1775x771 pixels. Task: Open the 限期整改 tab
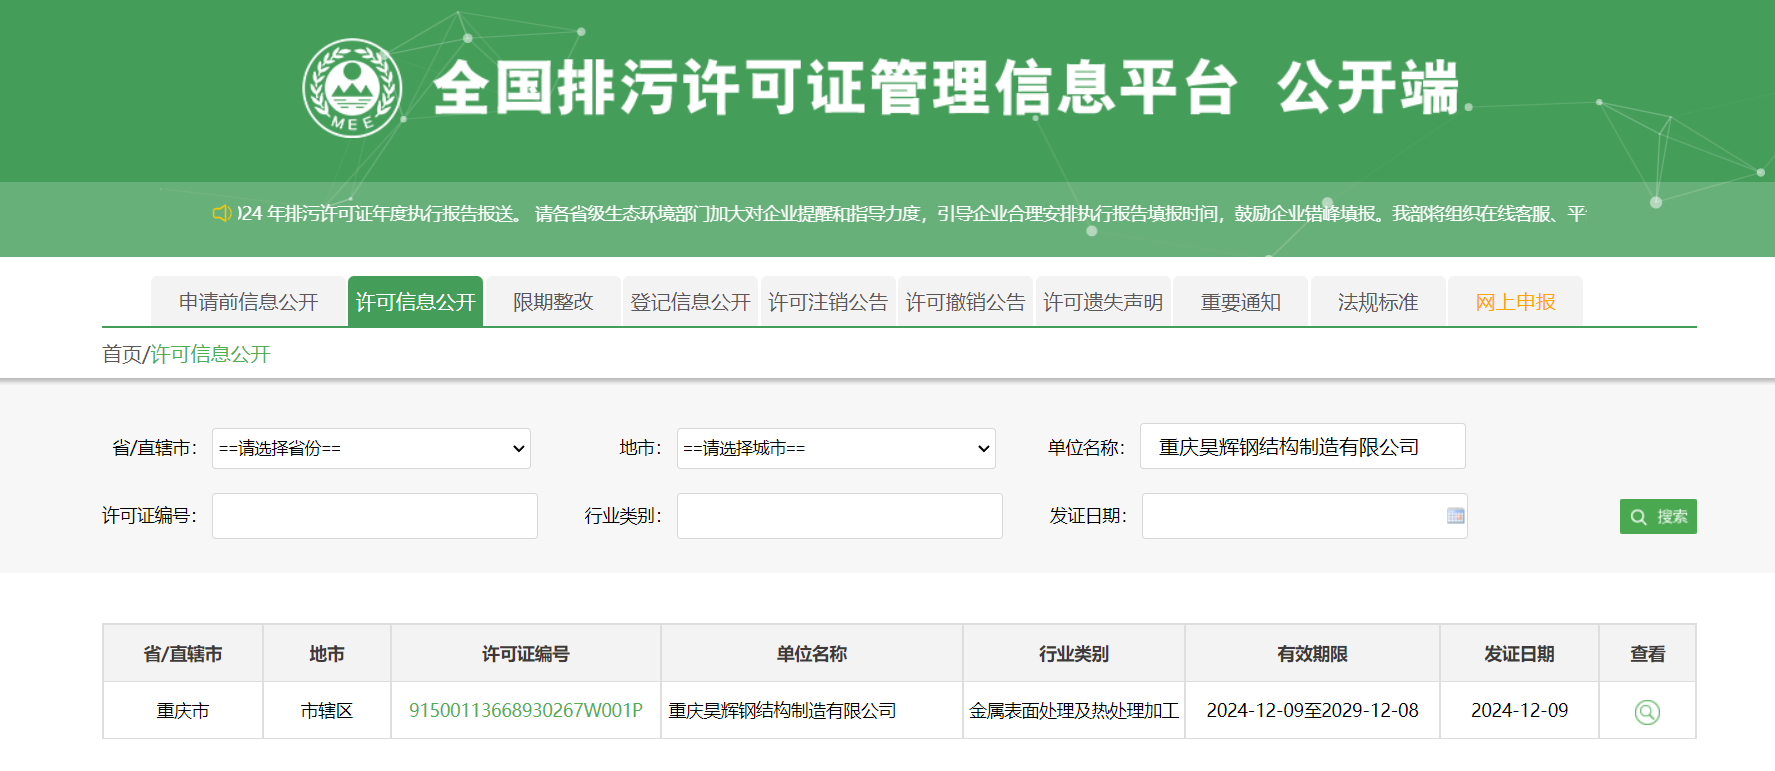(553, 302)
